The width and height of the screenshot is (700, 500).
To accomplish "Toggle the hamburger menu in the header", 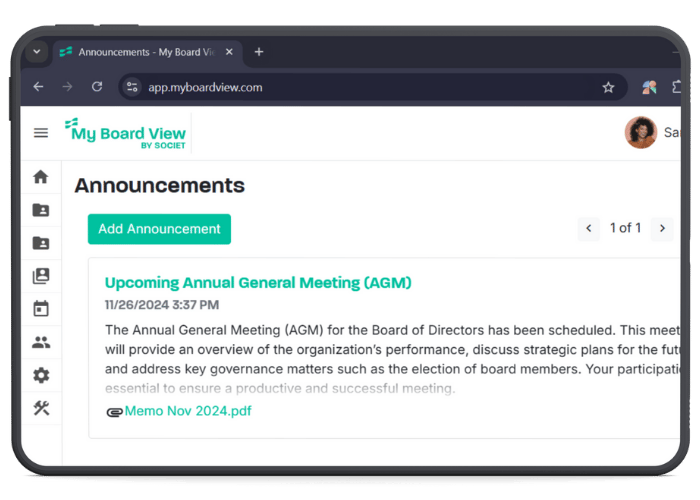I will pos(41,133).
